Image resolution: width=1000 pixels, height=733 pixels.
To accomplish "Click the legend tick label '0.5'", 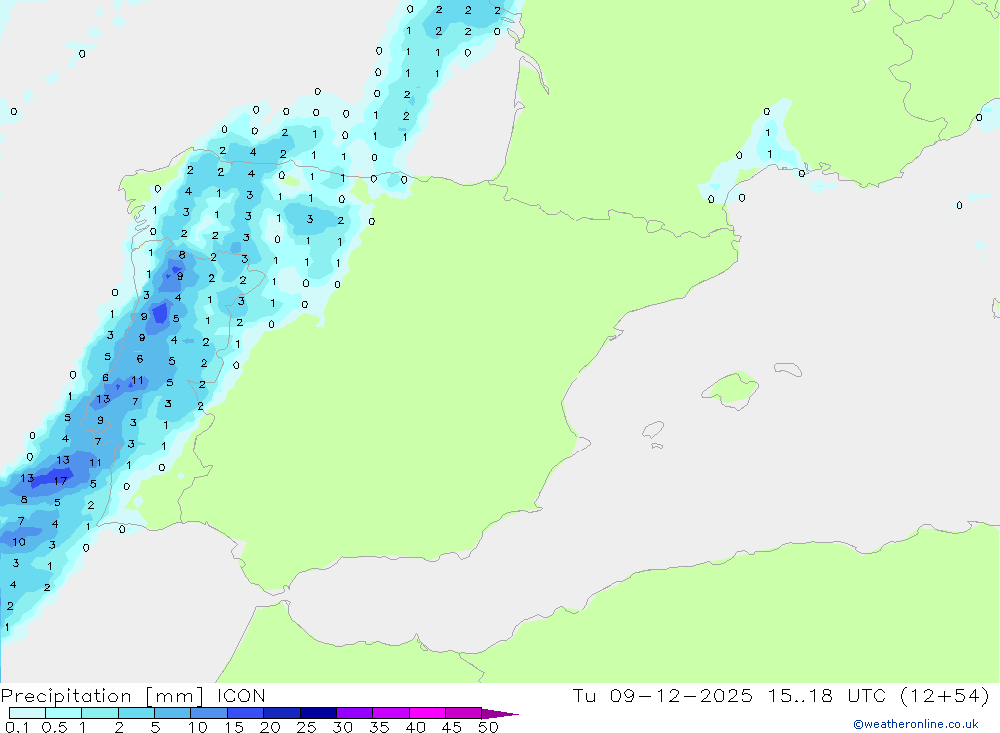I will 54,727.
